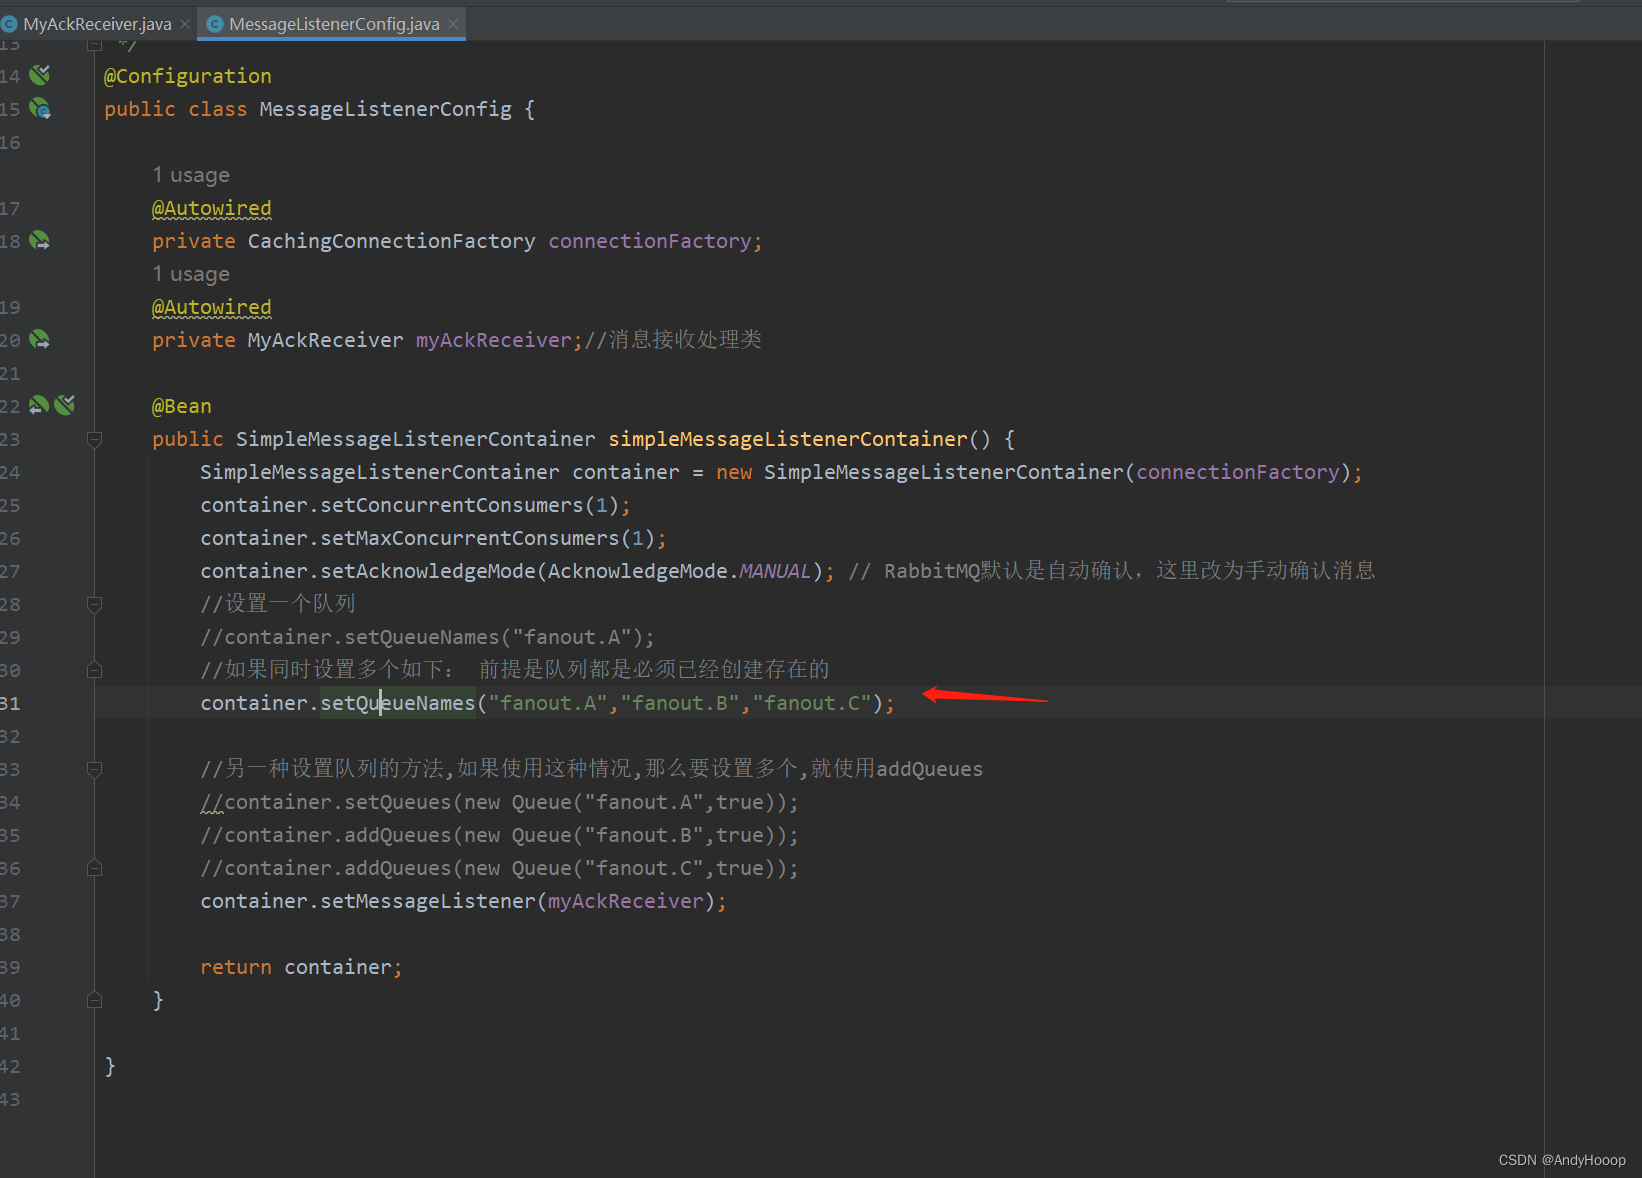Image resolution: width=1642 pixels, height=1178 pixels.
Task: Click the return container statement
Action: coord(301,967)
